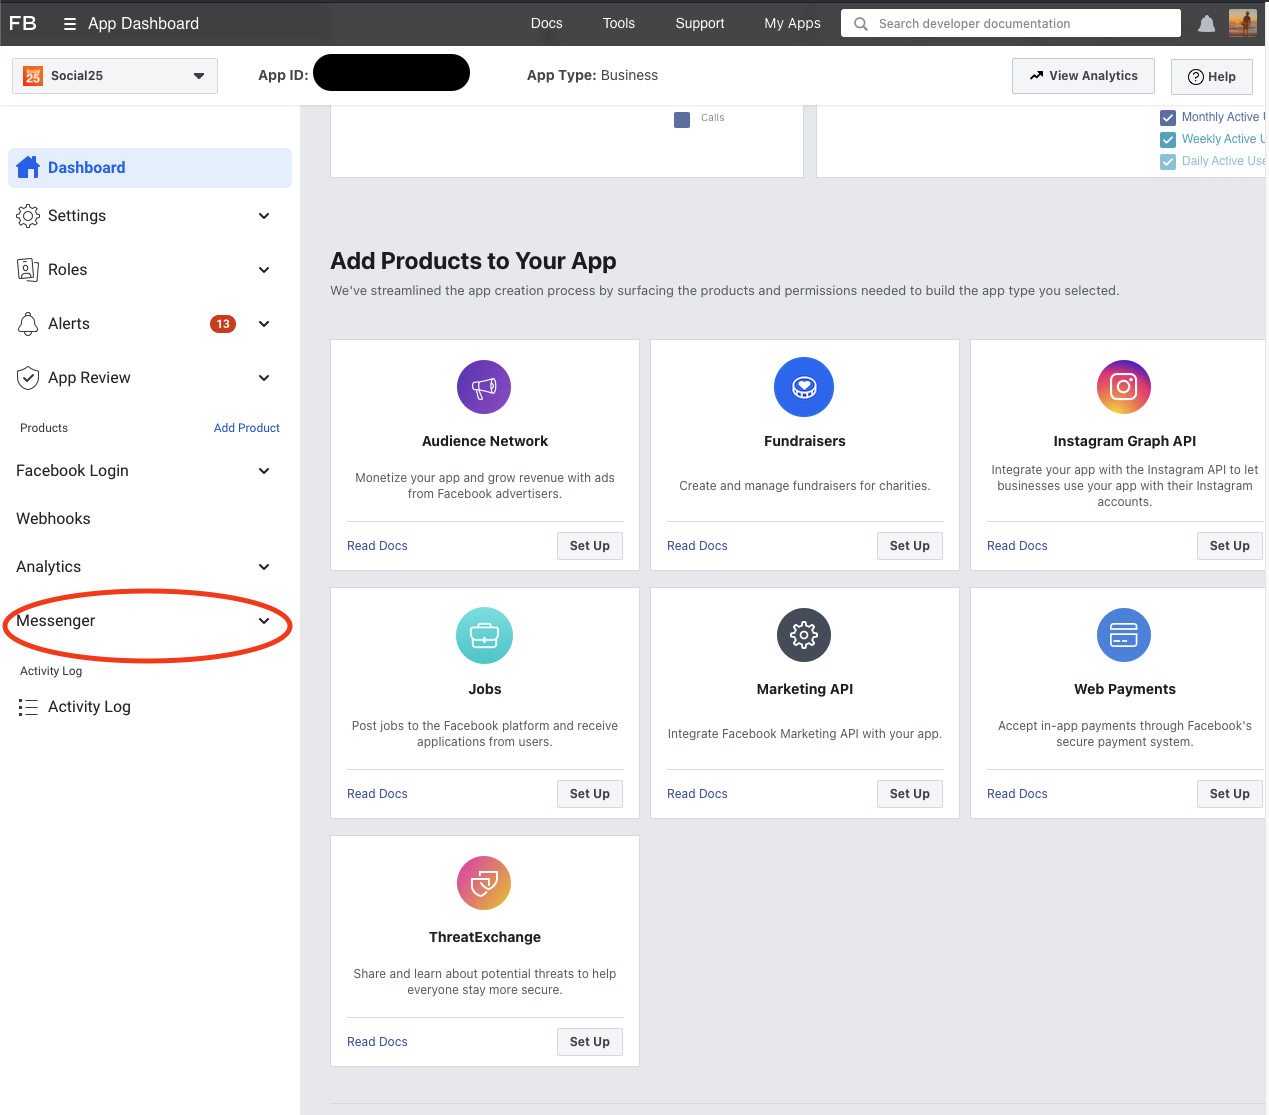This screenshot has height=1115, width=1269.
Task: Click the Jobs briefcase icon
Action: [x=484, y=635]
